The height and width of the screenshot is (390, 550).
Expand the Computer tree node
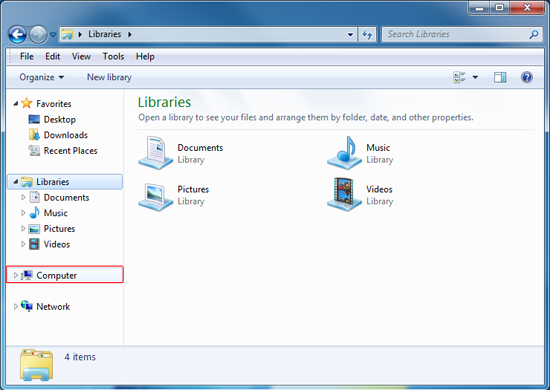(x=15, y=275)
